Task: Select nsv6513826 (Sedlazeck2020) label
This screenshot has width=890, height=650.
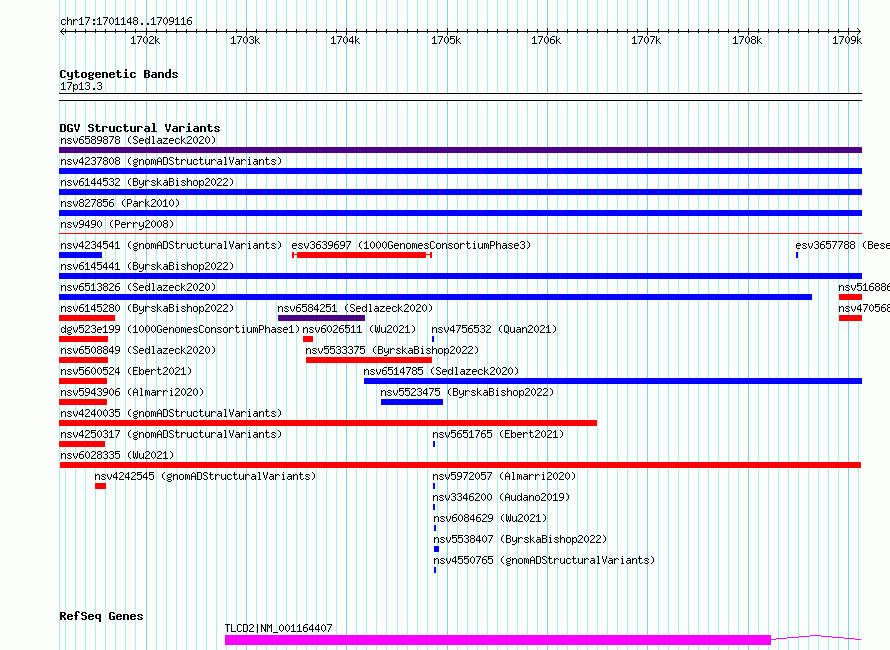Action: (x=138, y=287)
